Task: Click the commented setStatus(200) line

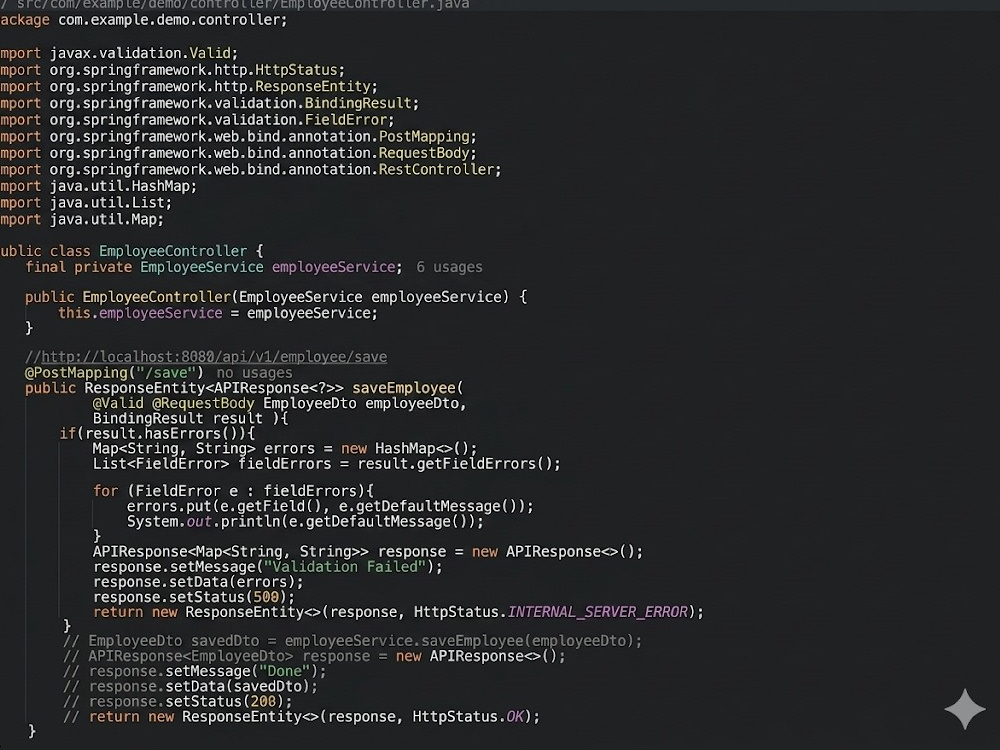Action: coord(177,702)
